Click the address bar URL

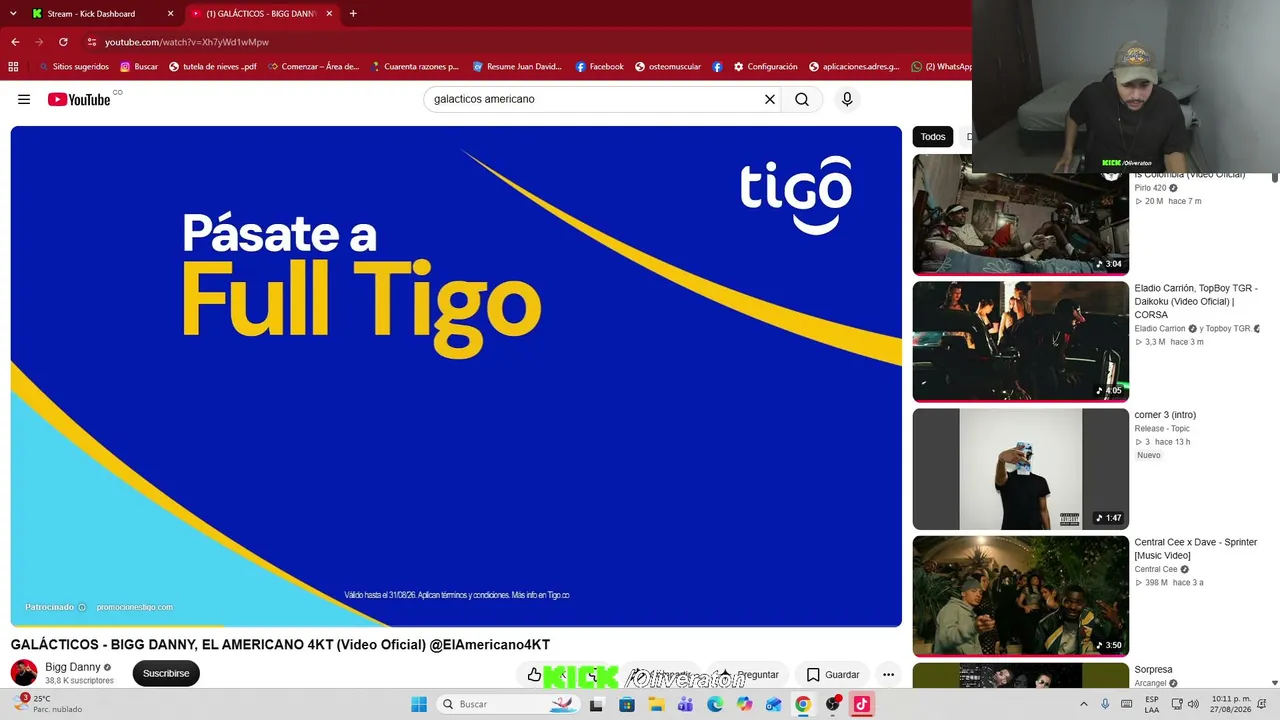(x=187, y=42)
